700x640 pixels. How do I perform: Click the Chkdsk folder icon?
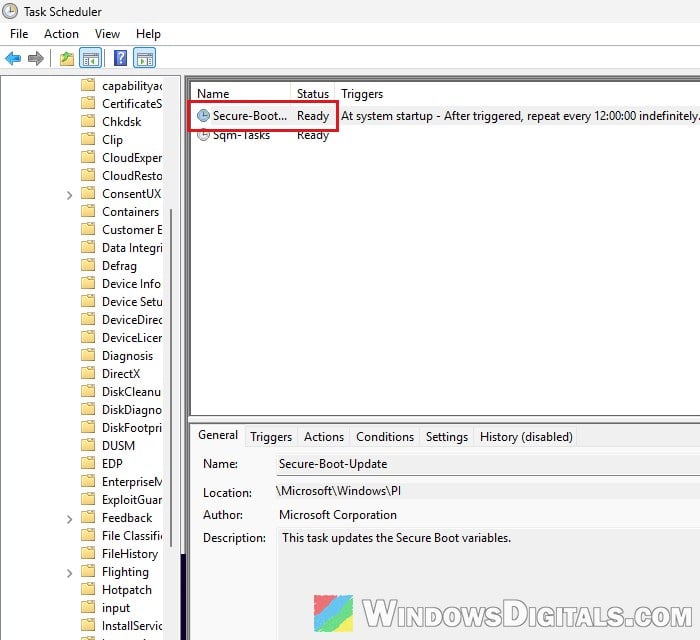pyautogui.click(x=88, y=121)
